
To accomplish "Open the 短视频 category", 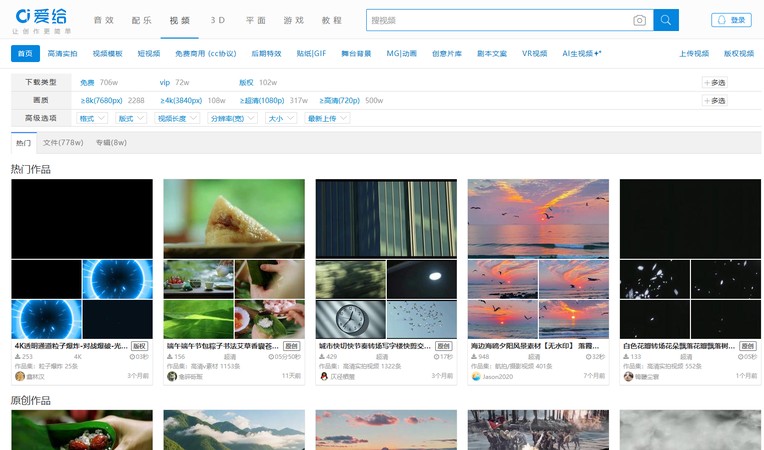I will coord(149,54).
